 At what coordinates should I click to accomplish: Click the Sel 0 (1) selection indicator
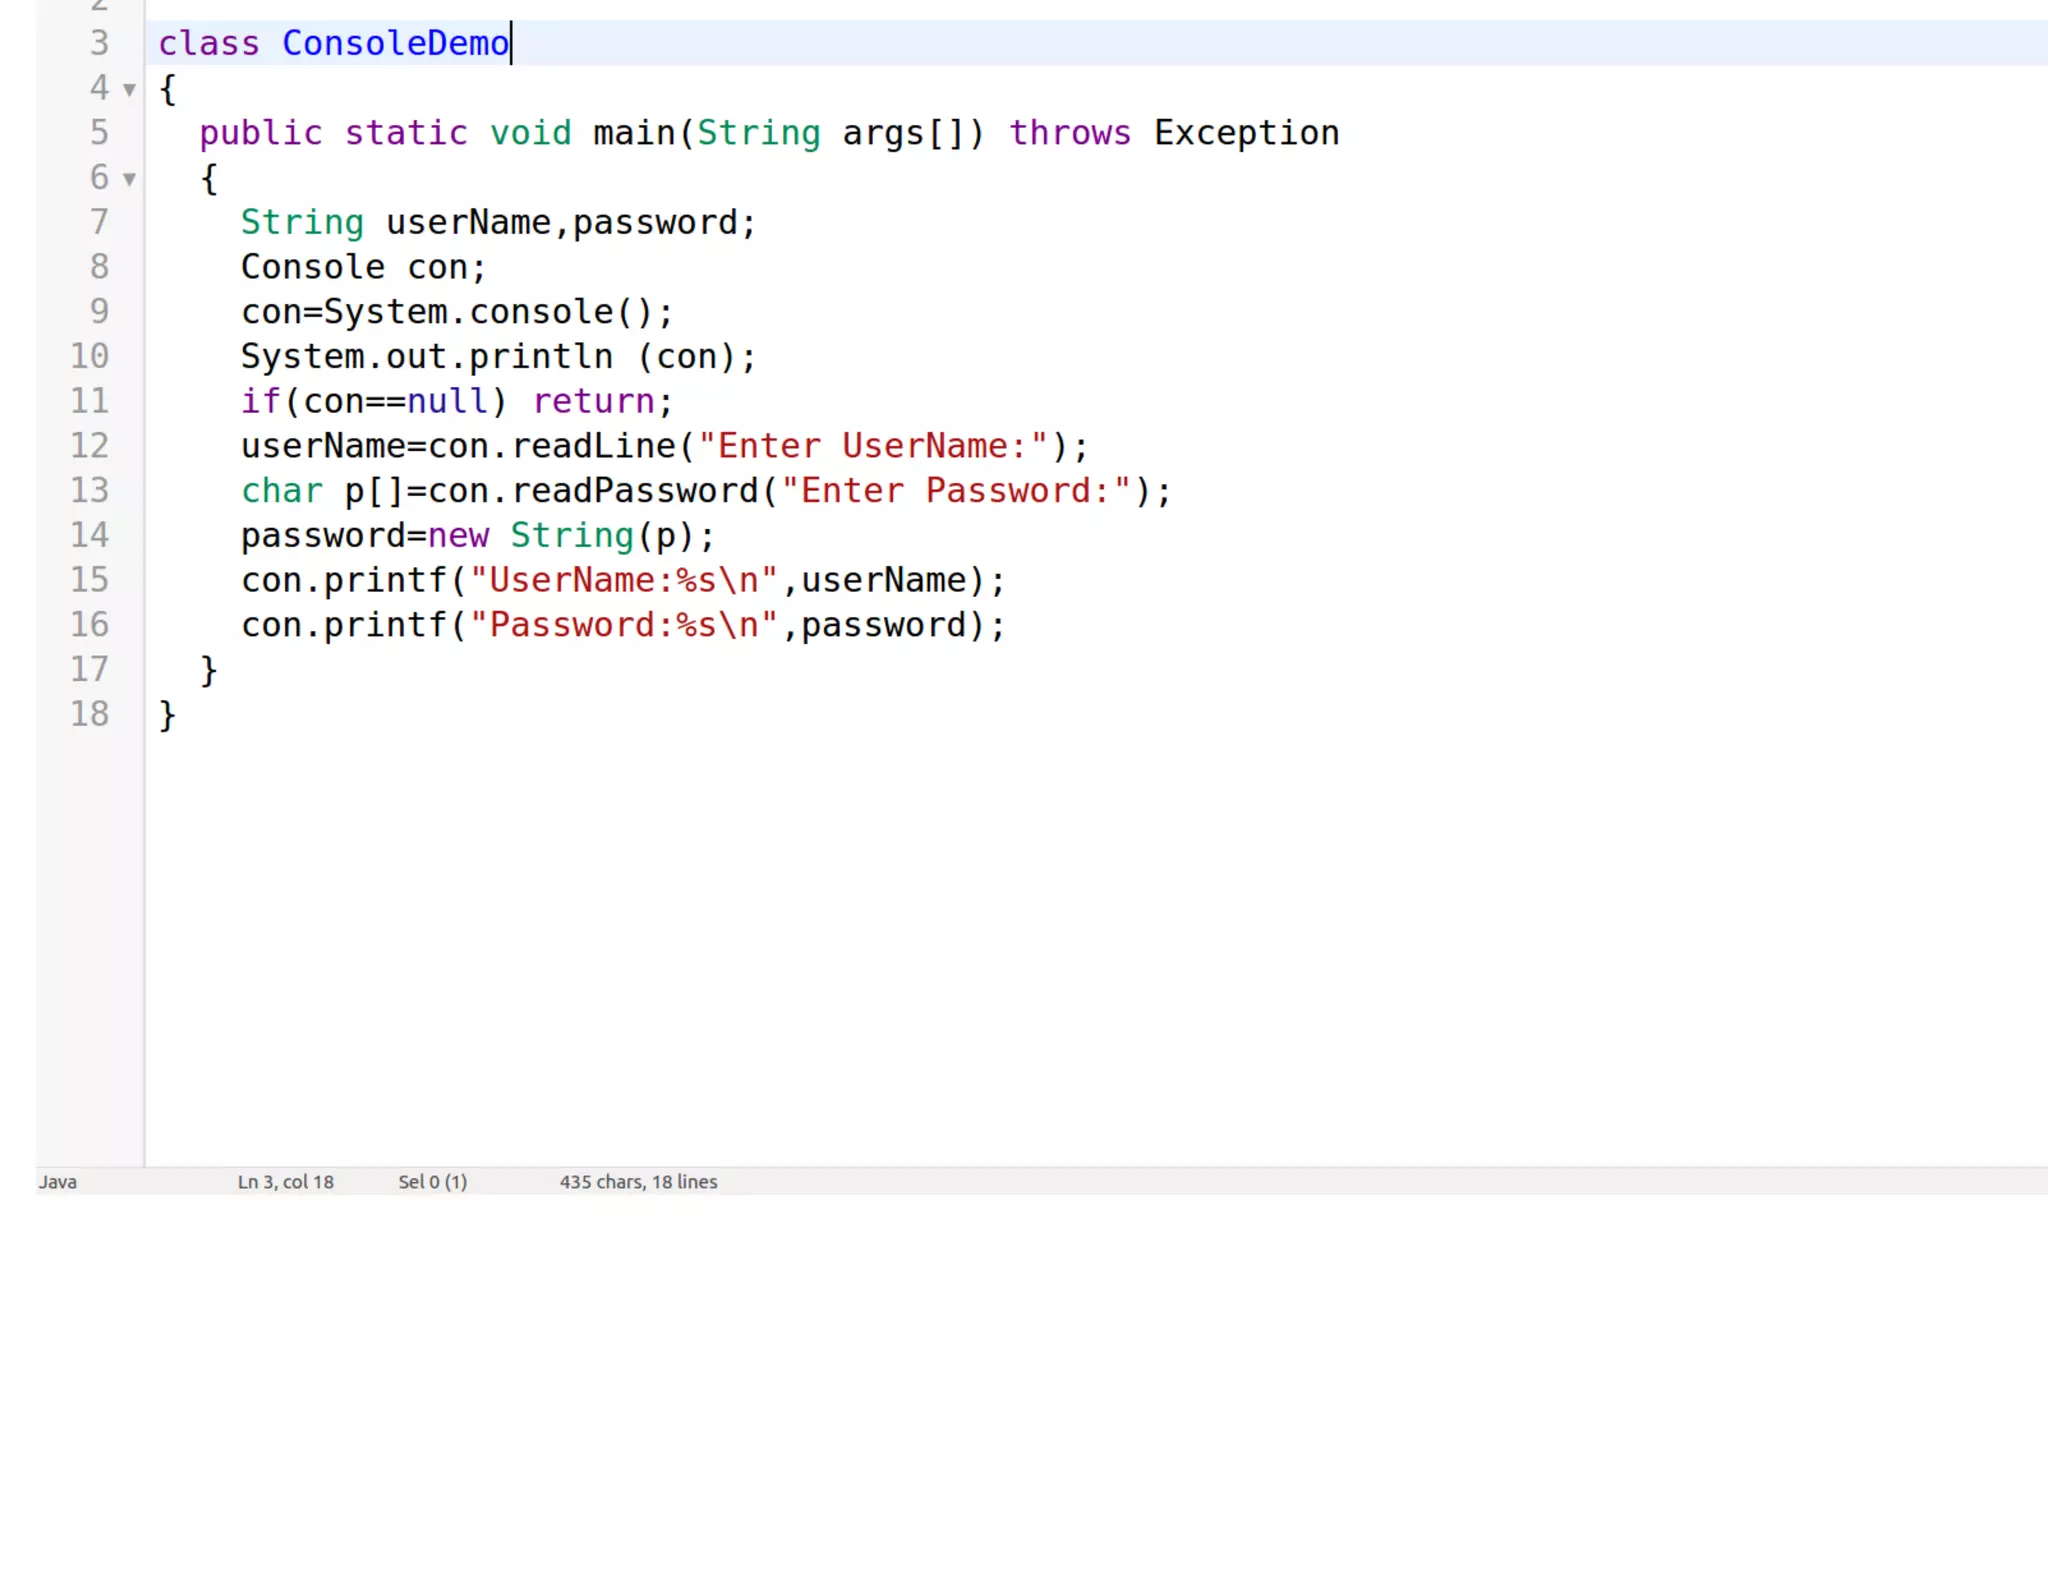pos(432,1181)
